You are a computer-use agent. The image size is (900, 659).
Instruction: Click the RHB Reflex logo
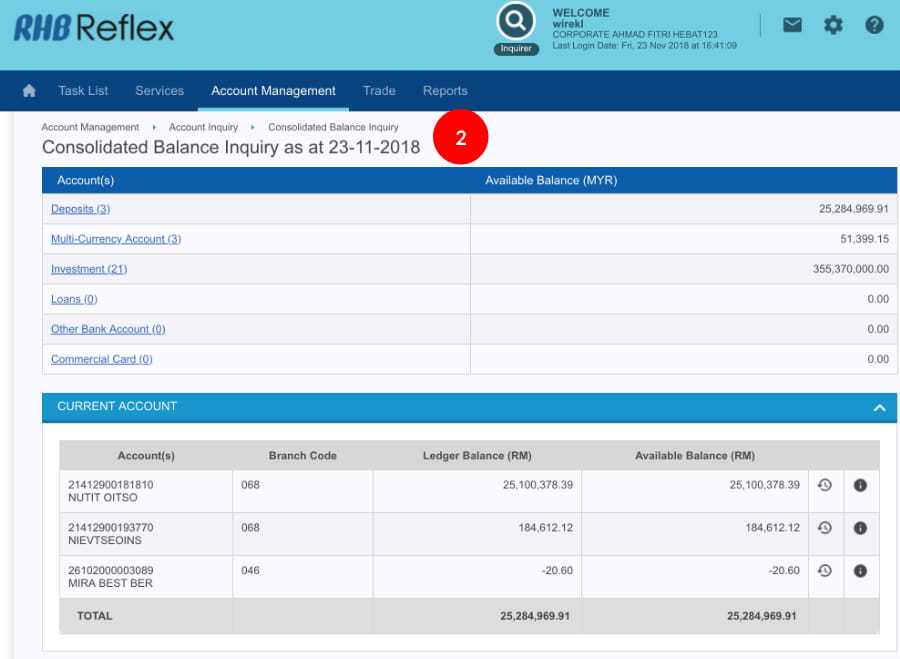coord(93,28)
